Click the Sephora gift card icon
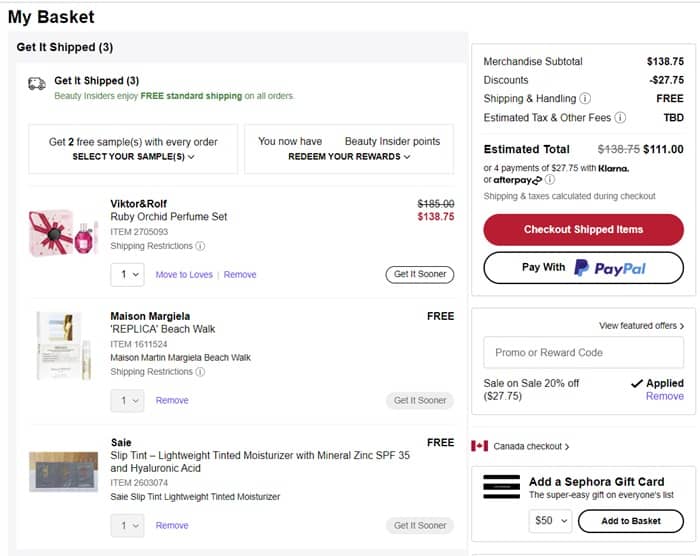The image size is (700, 556). coord(501,487)
